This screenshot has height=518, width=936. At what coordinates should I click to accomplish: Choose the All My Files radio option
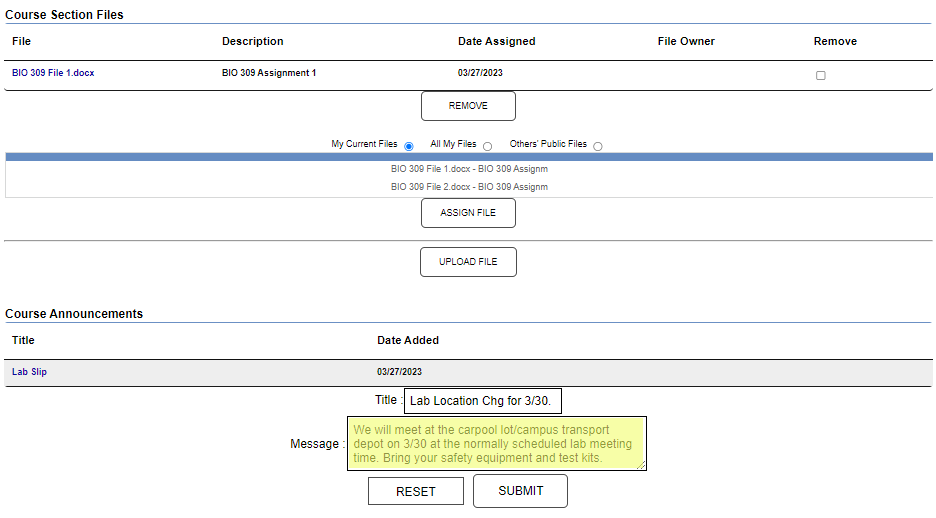click(x=487, y=146)
